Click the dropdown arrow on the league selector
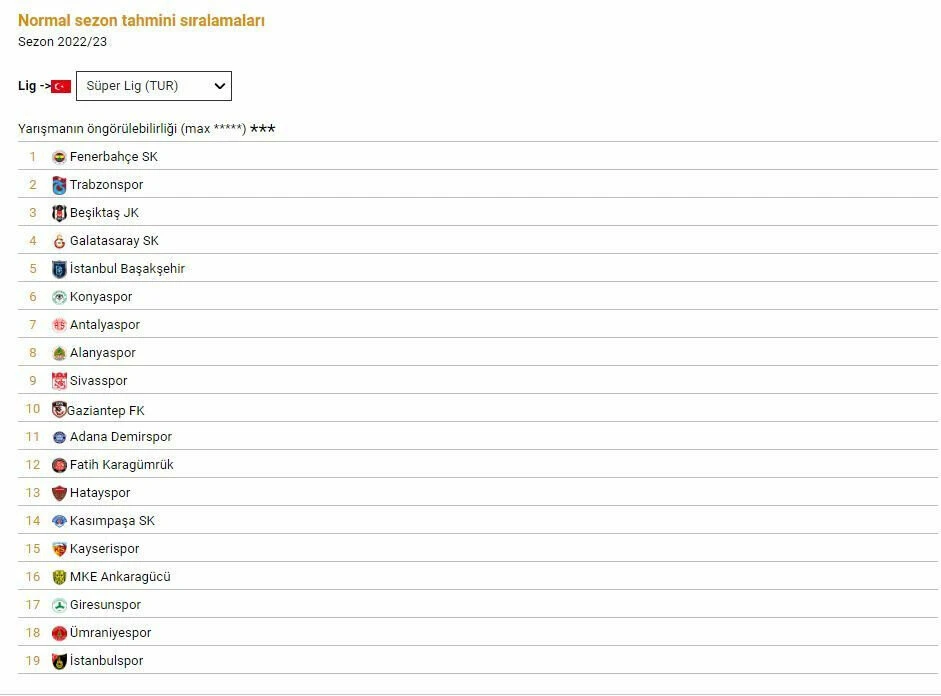Image resolution: width=941 pixels, height=696 pixels. [220, 85]
